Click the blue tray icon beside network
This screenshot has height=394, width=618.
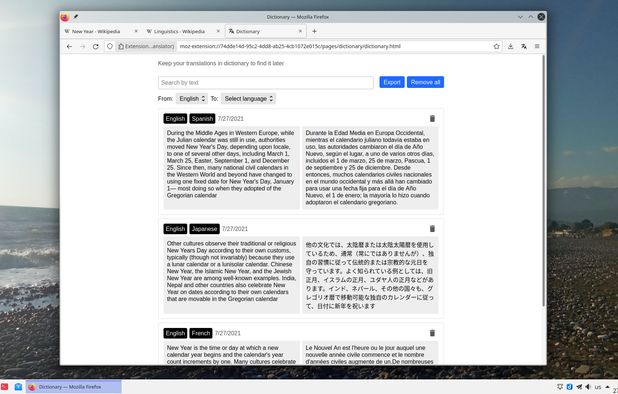(x=569, y=387)
